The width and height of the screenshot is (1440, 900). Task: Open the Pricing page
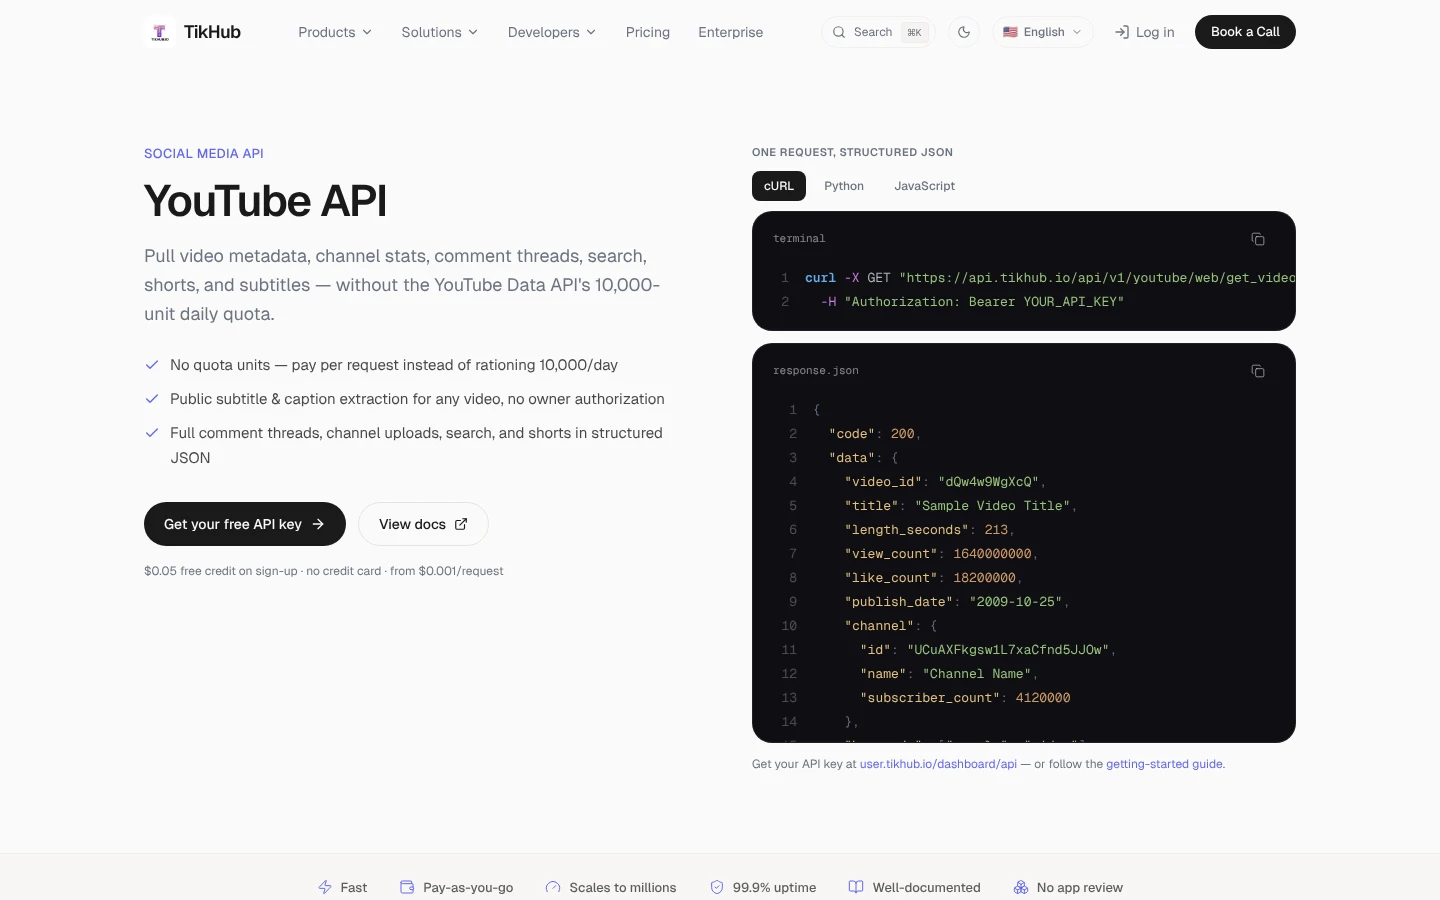(648, 32)
